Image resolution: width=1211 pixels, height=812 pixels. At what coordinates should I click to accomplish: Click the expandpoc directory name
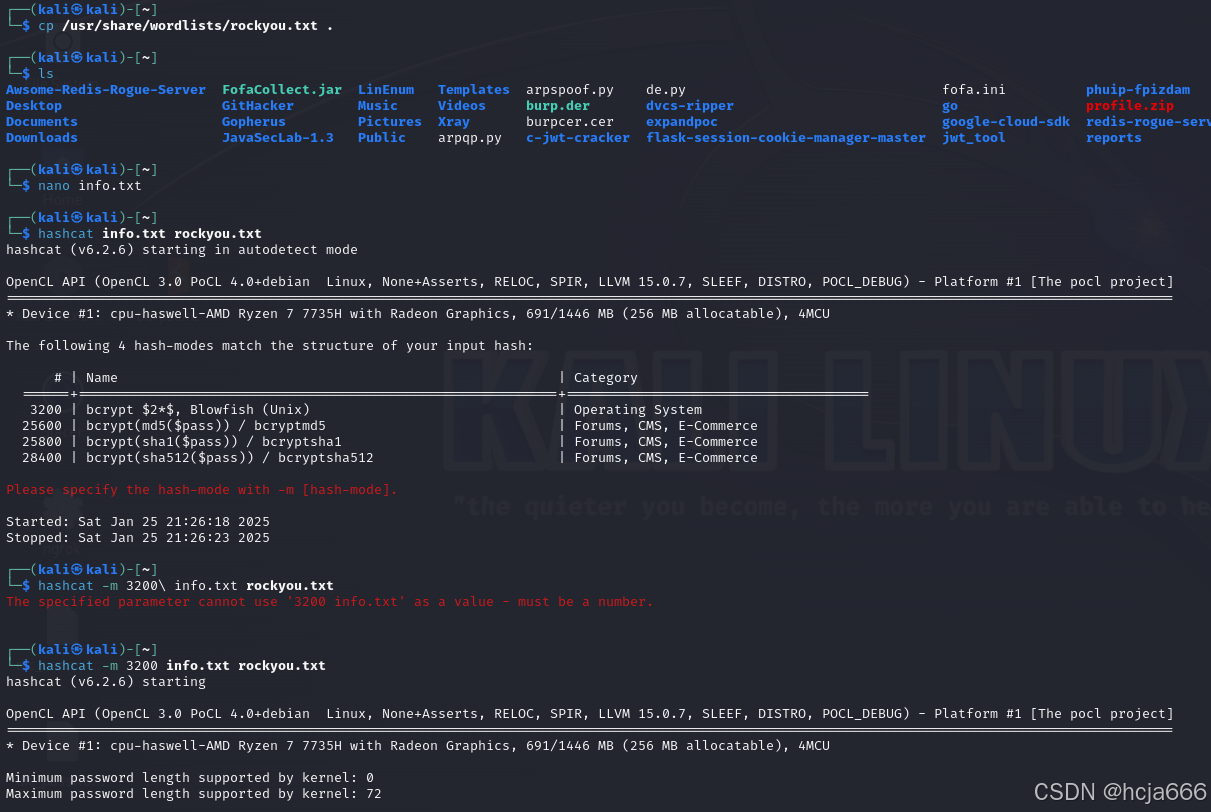click(682, 122)
